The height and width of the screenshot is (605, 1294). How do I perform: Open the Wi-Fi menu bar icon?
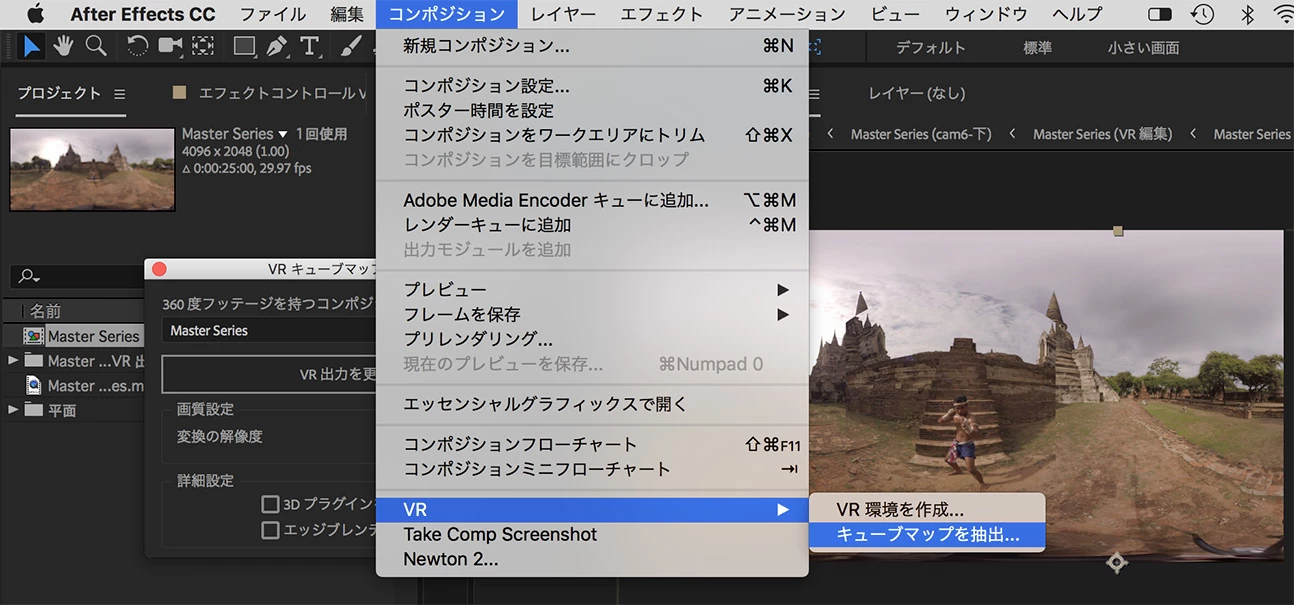pyautogui.click(x=1284, y=14)
